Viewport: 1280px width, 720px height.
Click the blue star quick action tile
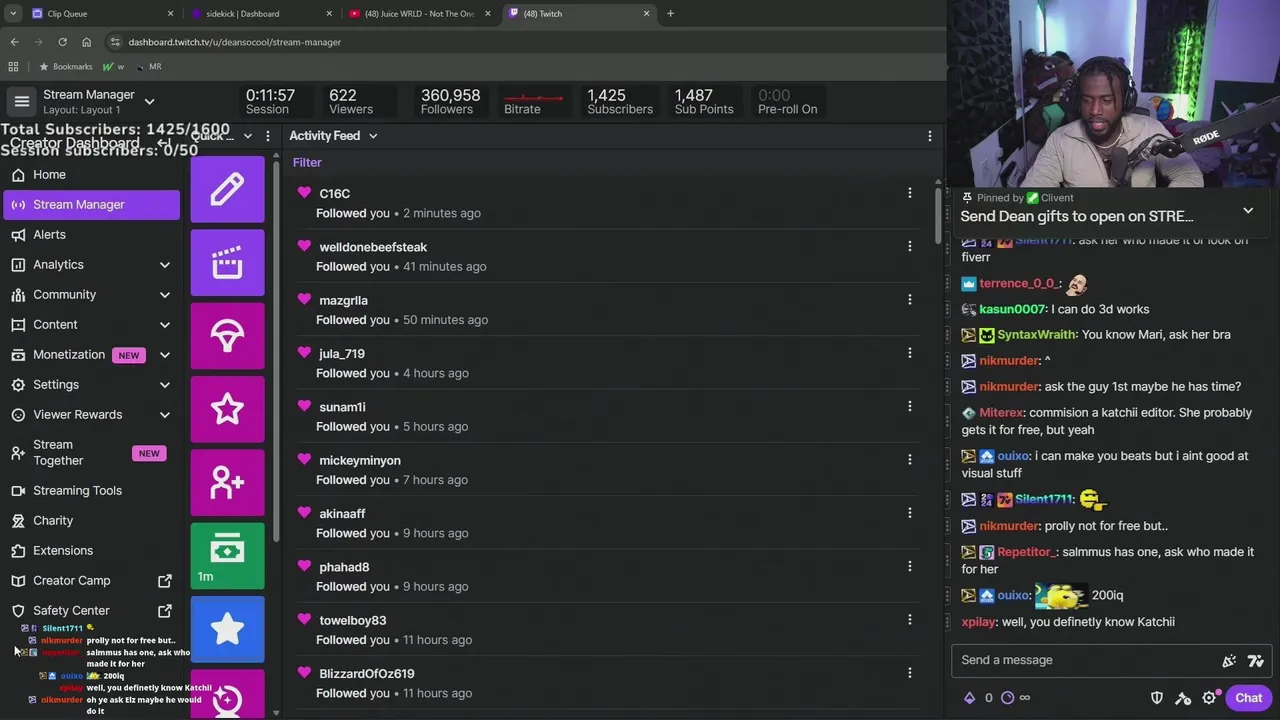click(227, 629)
